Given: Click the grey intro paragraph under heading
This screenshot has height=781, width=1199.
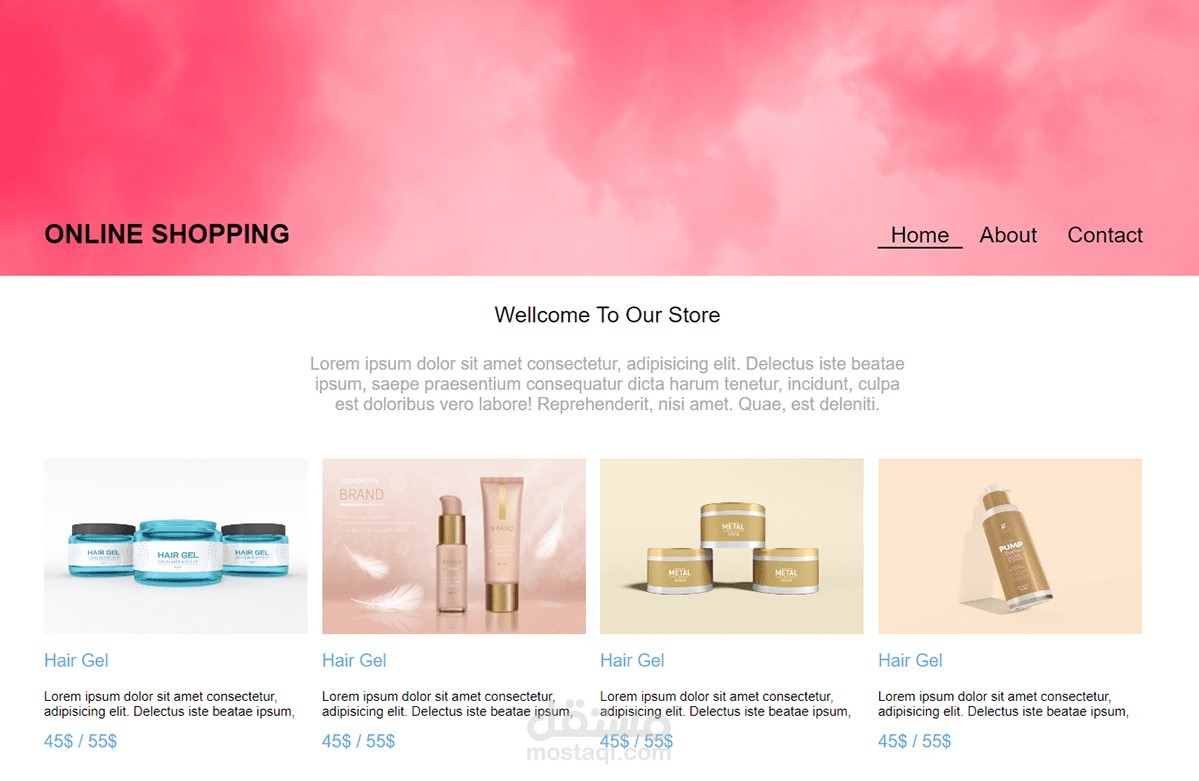Looking at the screenshot, I should coord(607,384).
